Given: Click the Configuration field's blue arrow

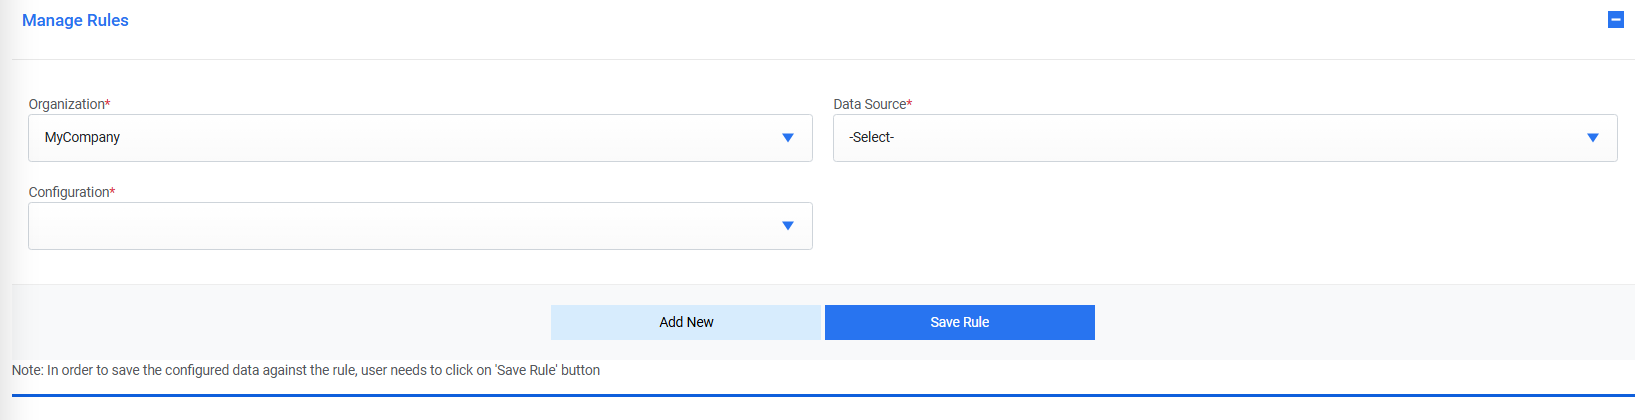Looking at the screenshot, I should click(x=788, y=226).
